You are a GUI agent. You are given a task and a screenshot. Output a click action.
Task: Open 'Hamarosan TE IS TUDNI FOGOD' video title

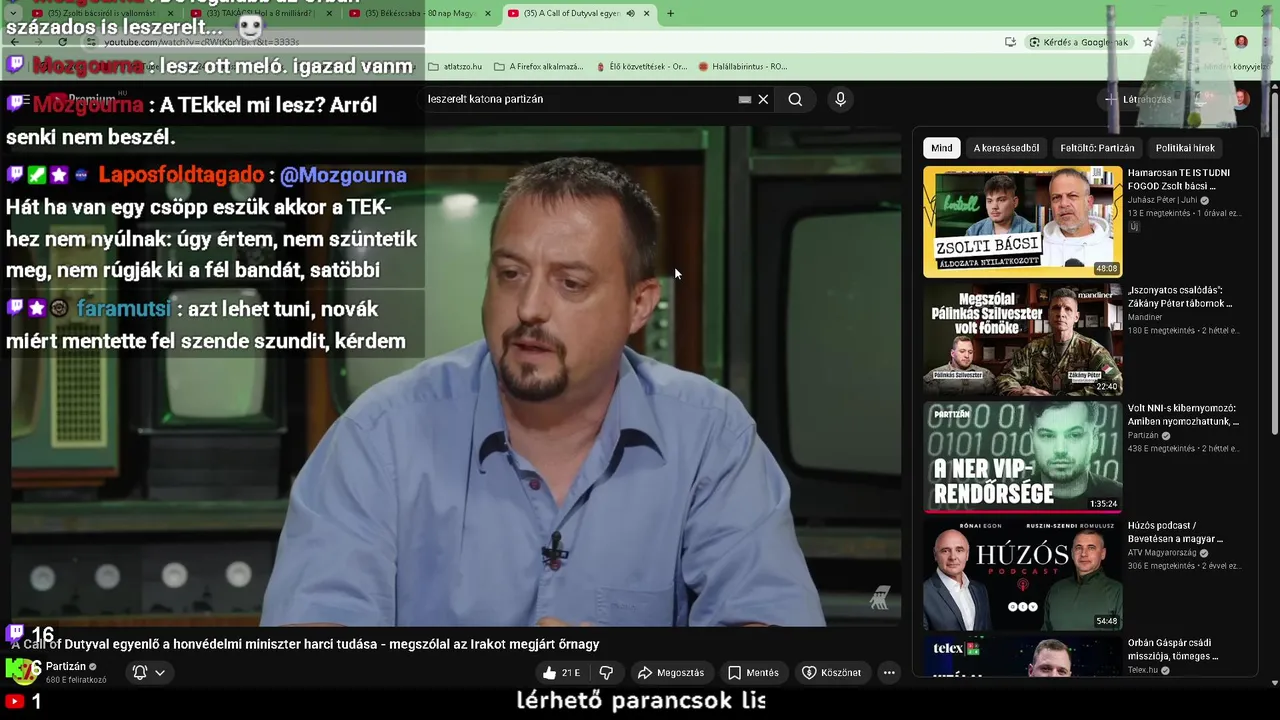tap(1179, 179)
